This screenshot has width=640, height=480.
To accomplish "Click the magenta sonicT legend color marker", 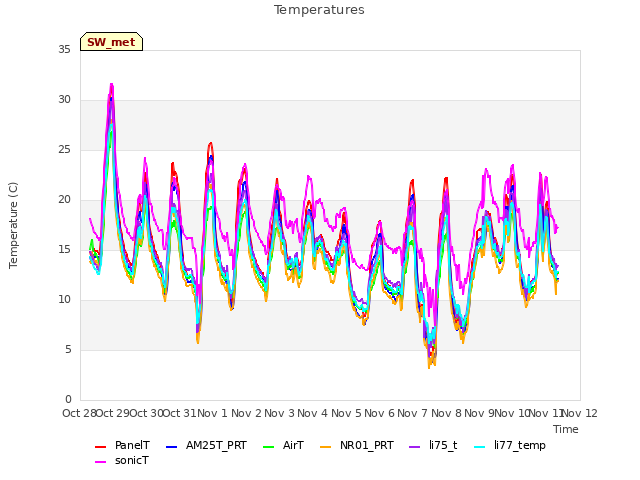I will pyautogui.click(x=100, y=462).
